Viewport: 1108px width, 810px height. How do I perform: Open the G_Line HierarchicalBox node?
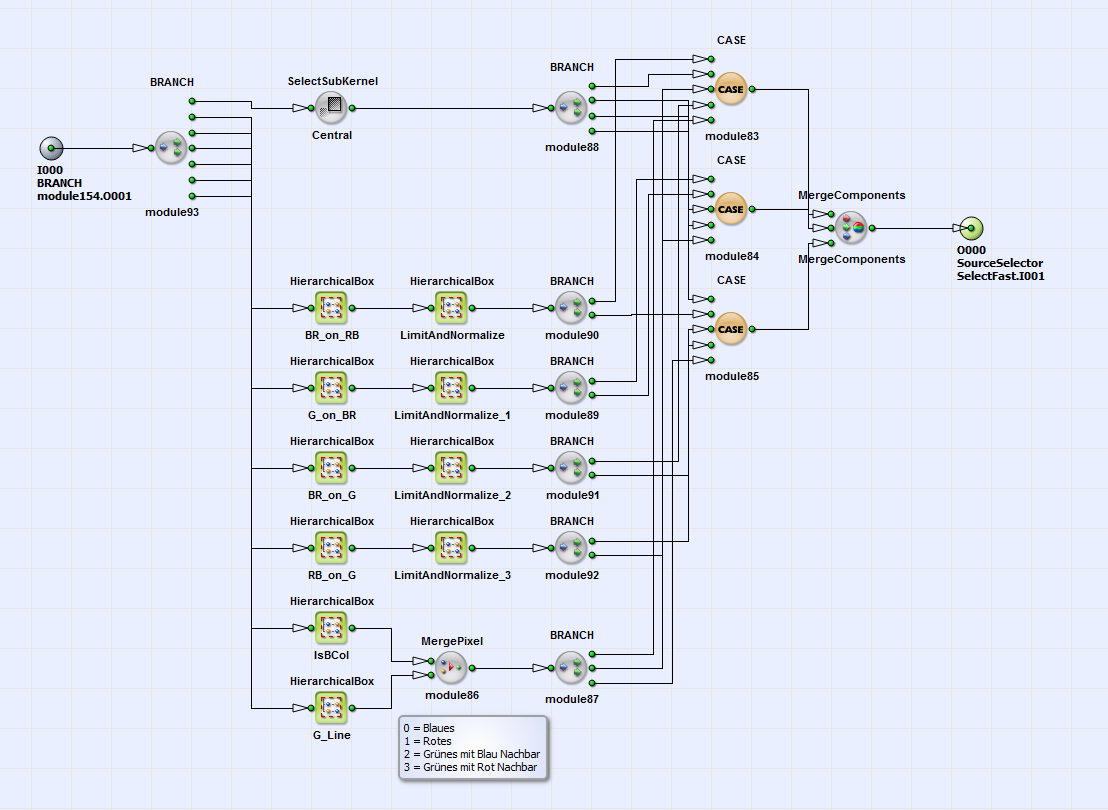[x=331, y=707]
